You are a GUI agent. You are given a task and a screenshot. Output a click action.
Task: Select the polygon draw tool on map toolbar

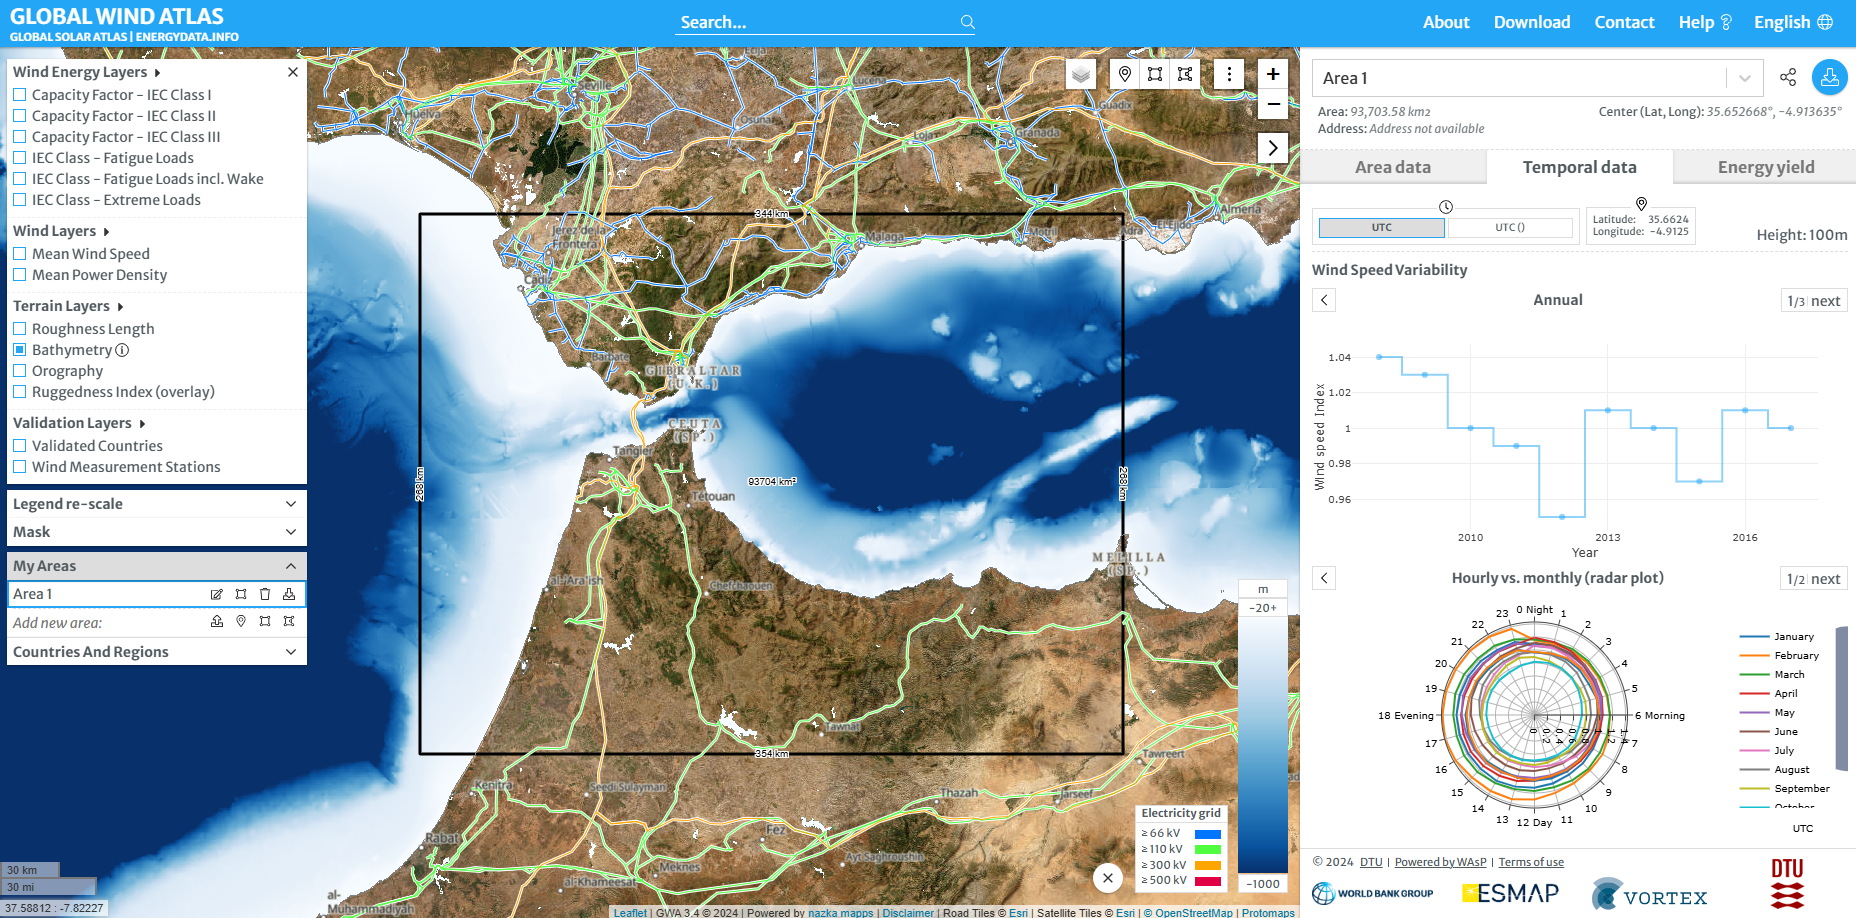1185,74
